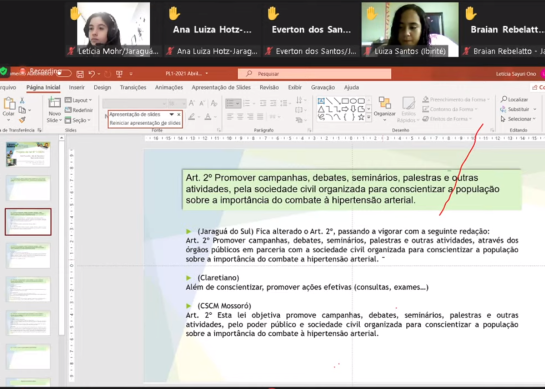Image resolution: width=545 pixels, height=389 pixels.
Task: Pick the text highlight color button
Action: [193, 117]
